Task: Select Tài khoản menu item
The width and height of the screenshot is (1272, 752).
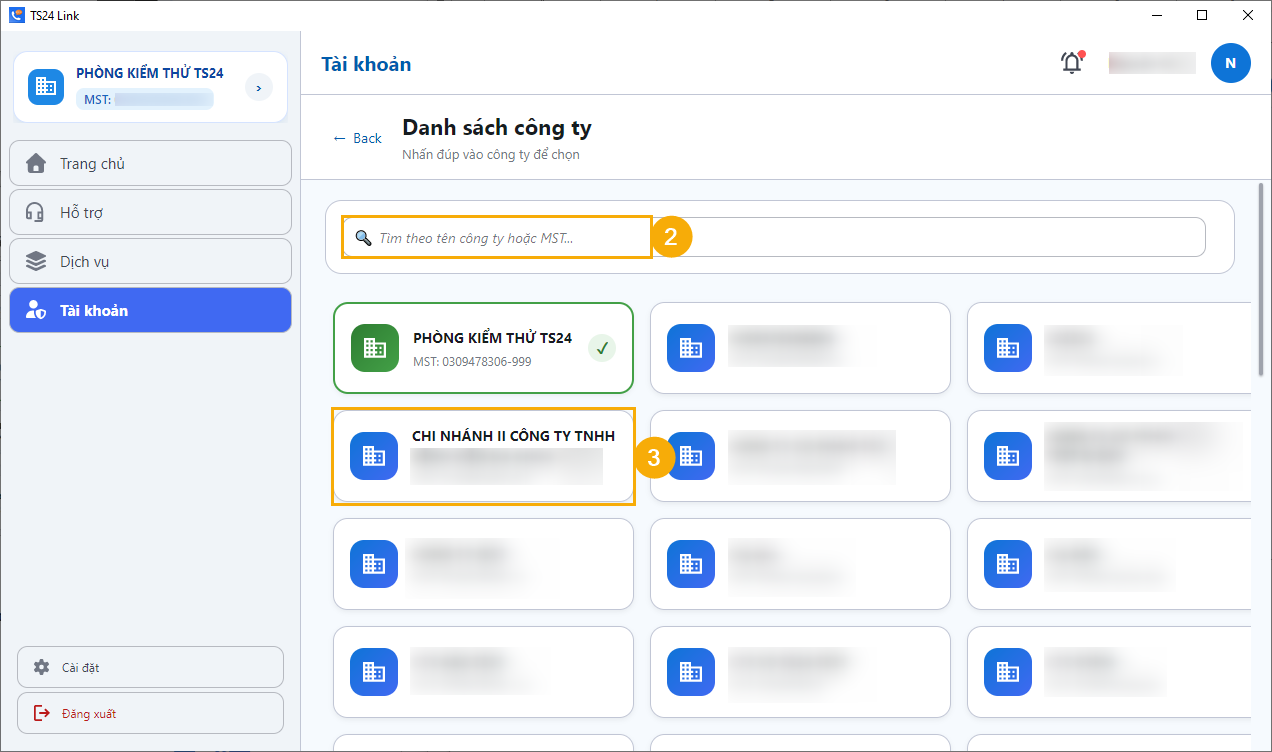Action: (x=150, y=310)
